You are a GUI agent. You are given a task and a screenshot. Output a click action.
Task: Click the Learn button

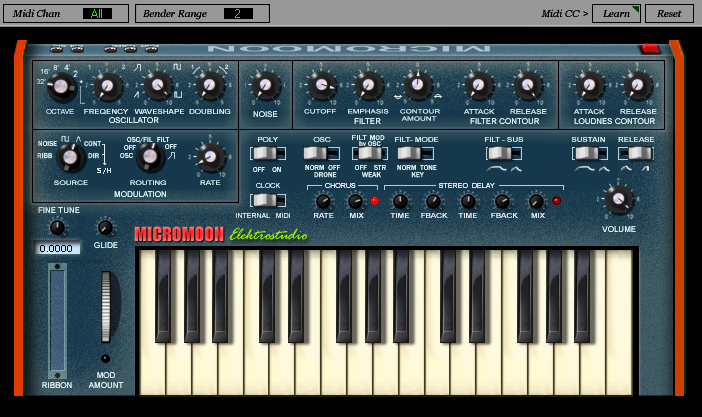tap(616, 13)
